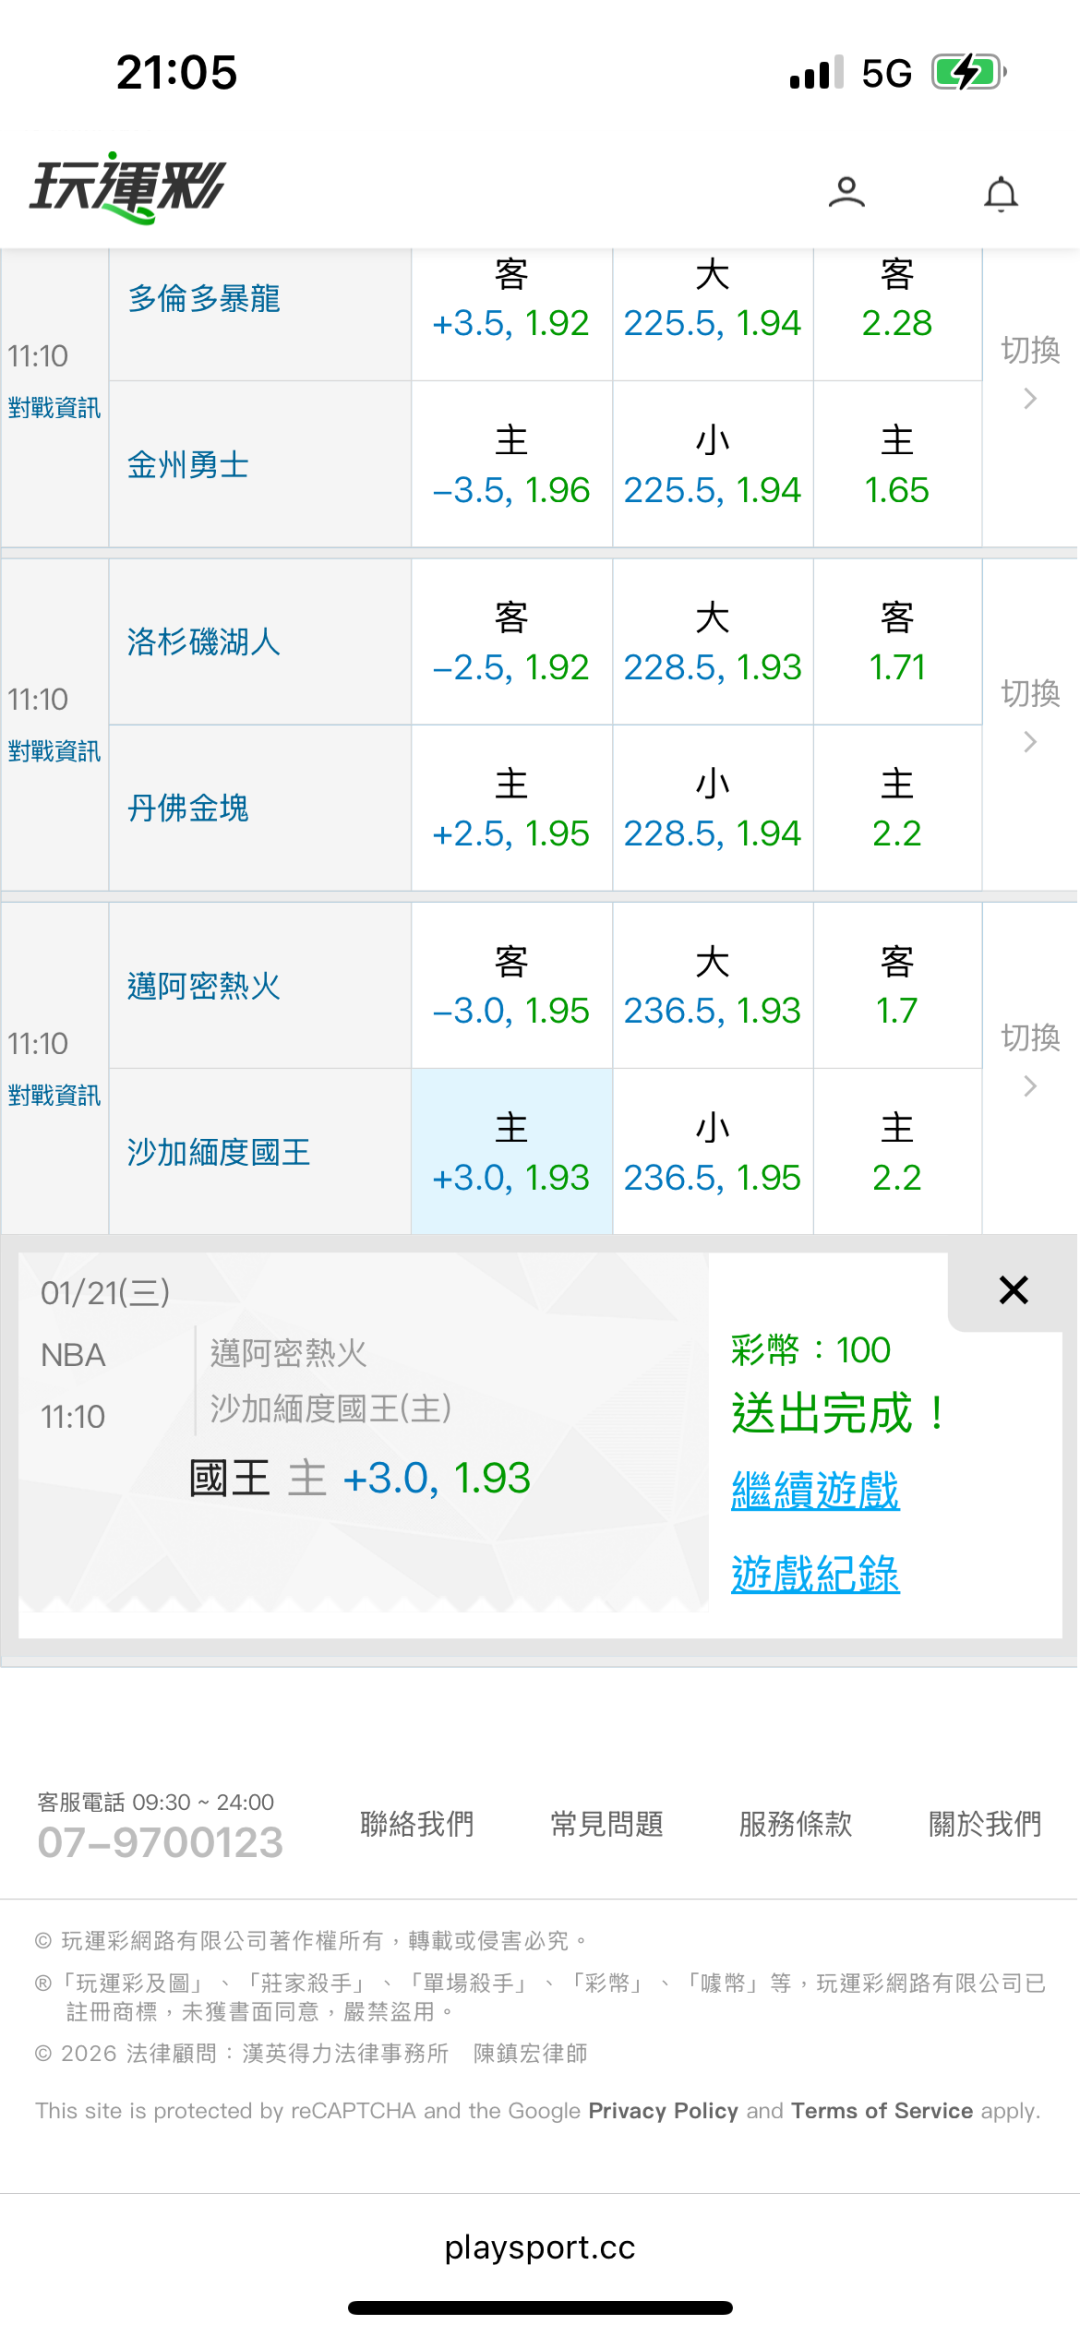This screenshot has width=1080, height=2337.
Task: Expand 切換 for Lakers vs Nuggets game
Action: [1030, 715]
